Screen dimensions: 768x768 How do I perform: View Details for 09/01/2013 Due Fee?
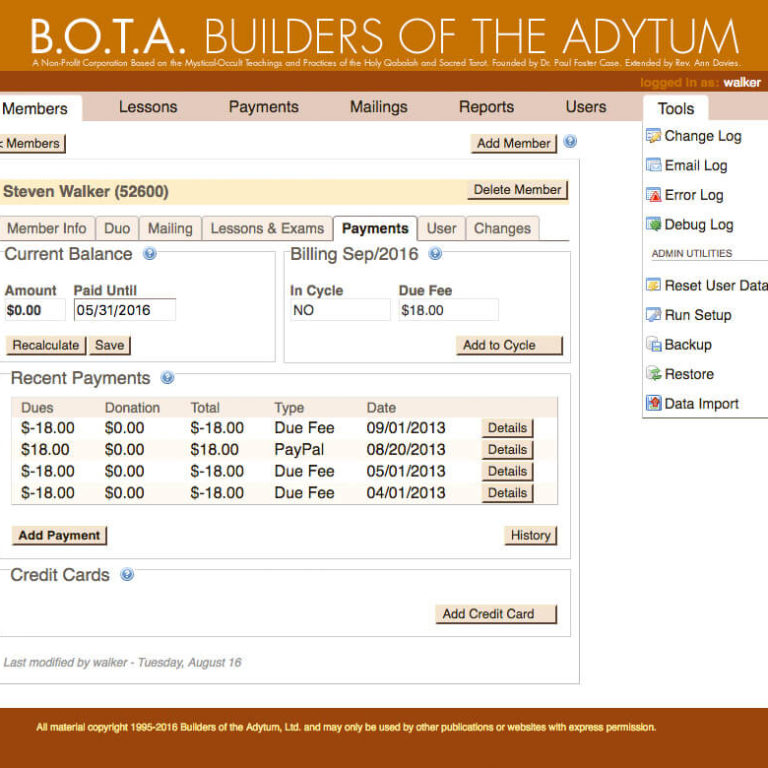[507, 428]
